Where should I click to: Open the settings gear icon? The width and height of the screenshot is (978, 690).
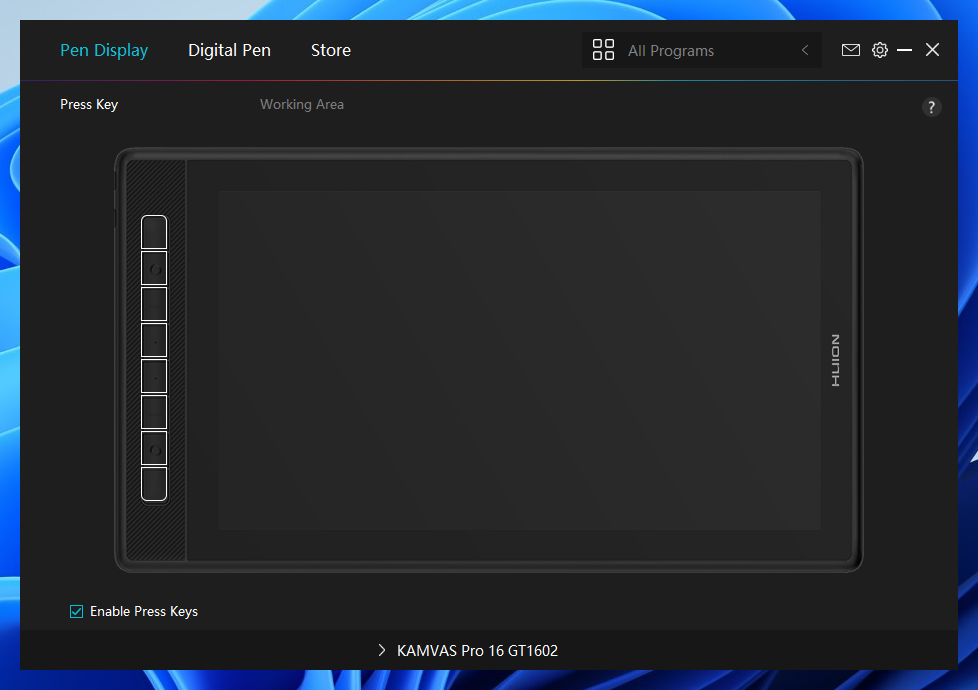(879, 50)
